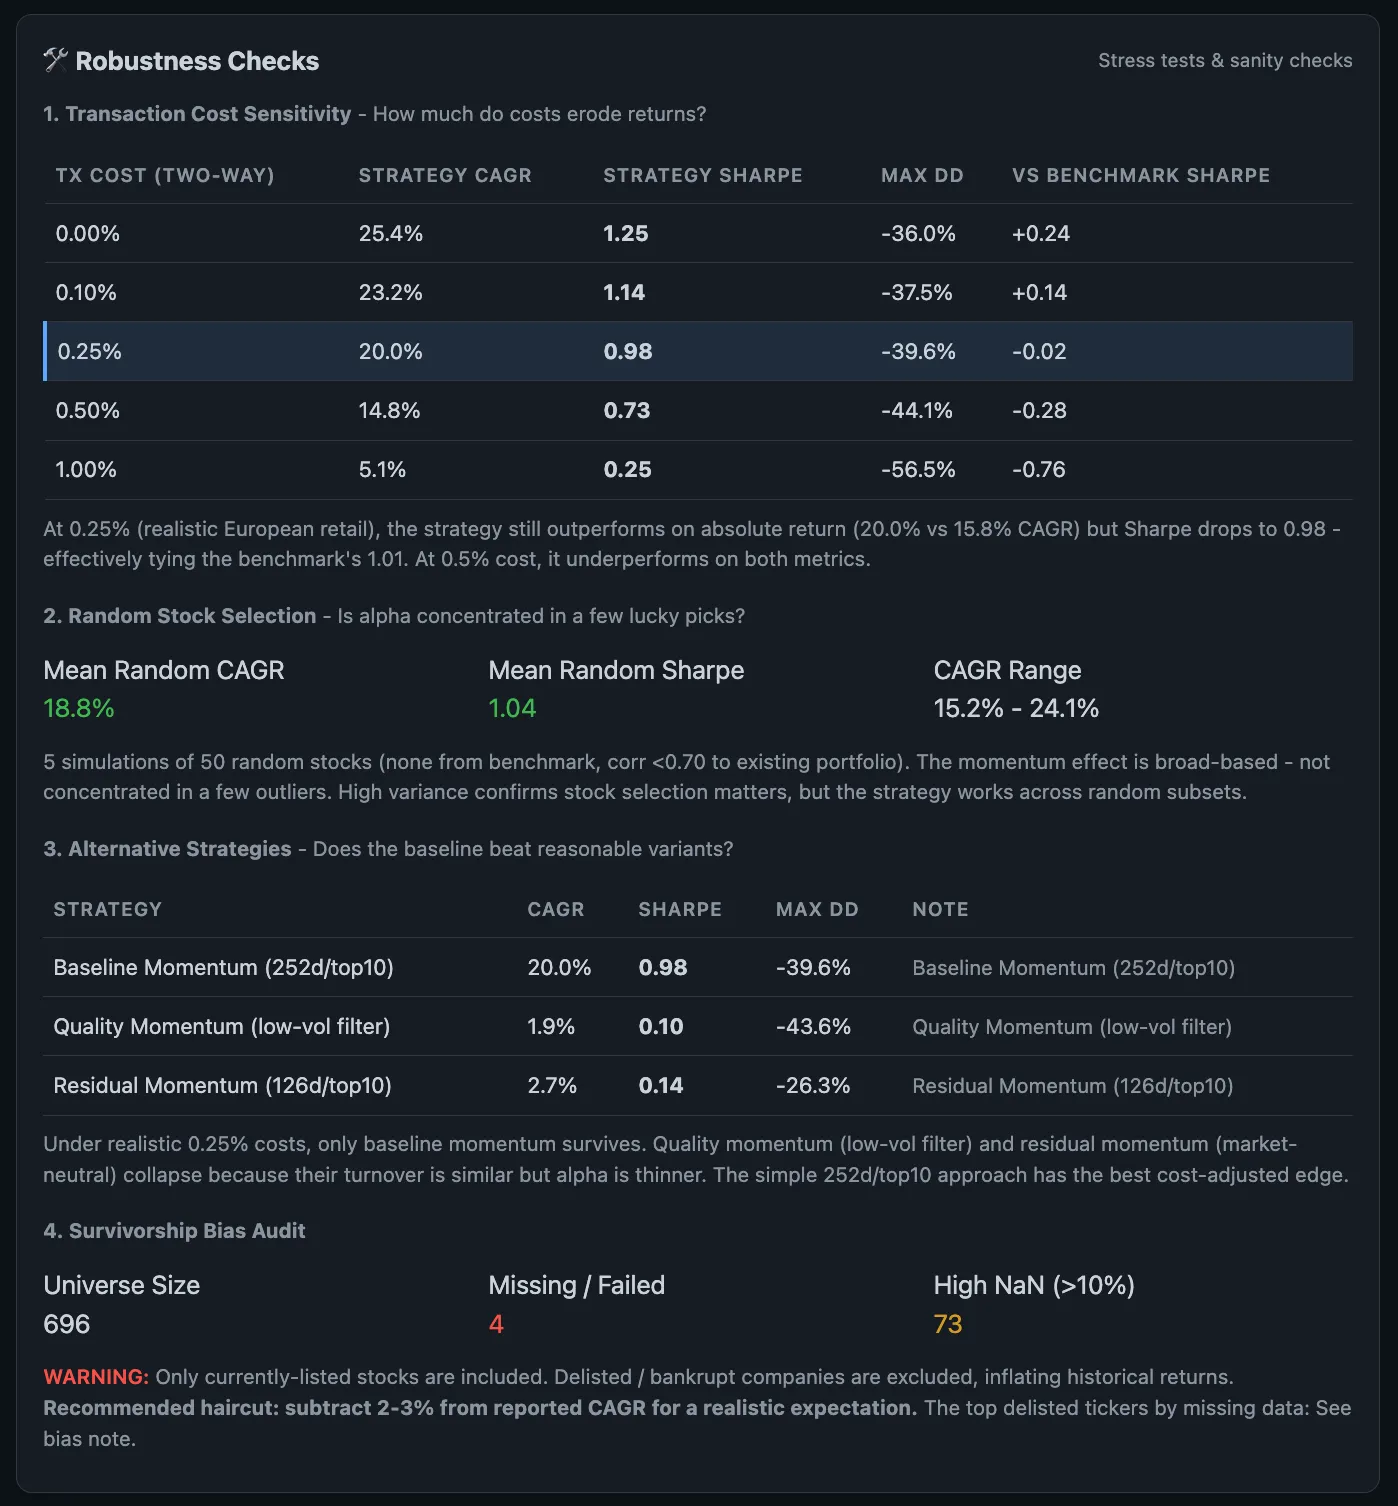Click the Max DD header in cost table
The height and width of the screenshot is (1506, 1398).
(922, 175)
